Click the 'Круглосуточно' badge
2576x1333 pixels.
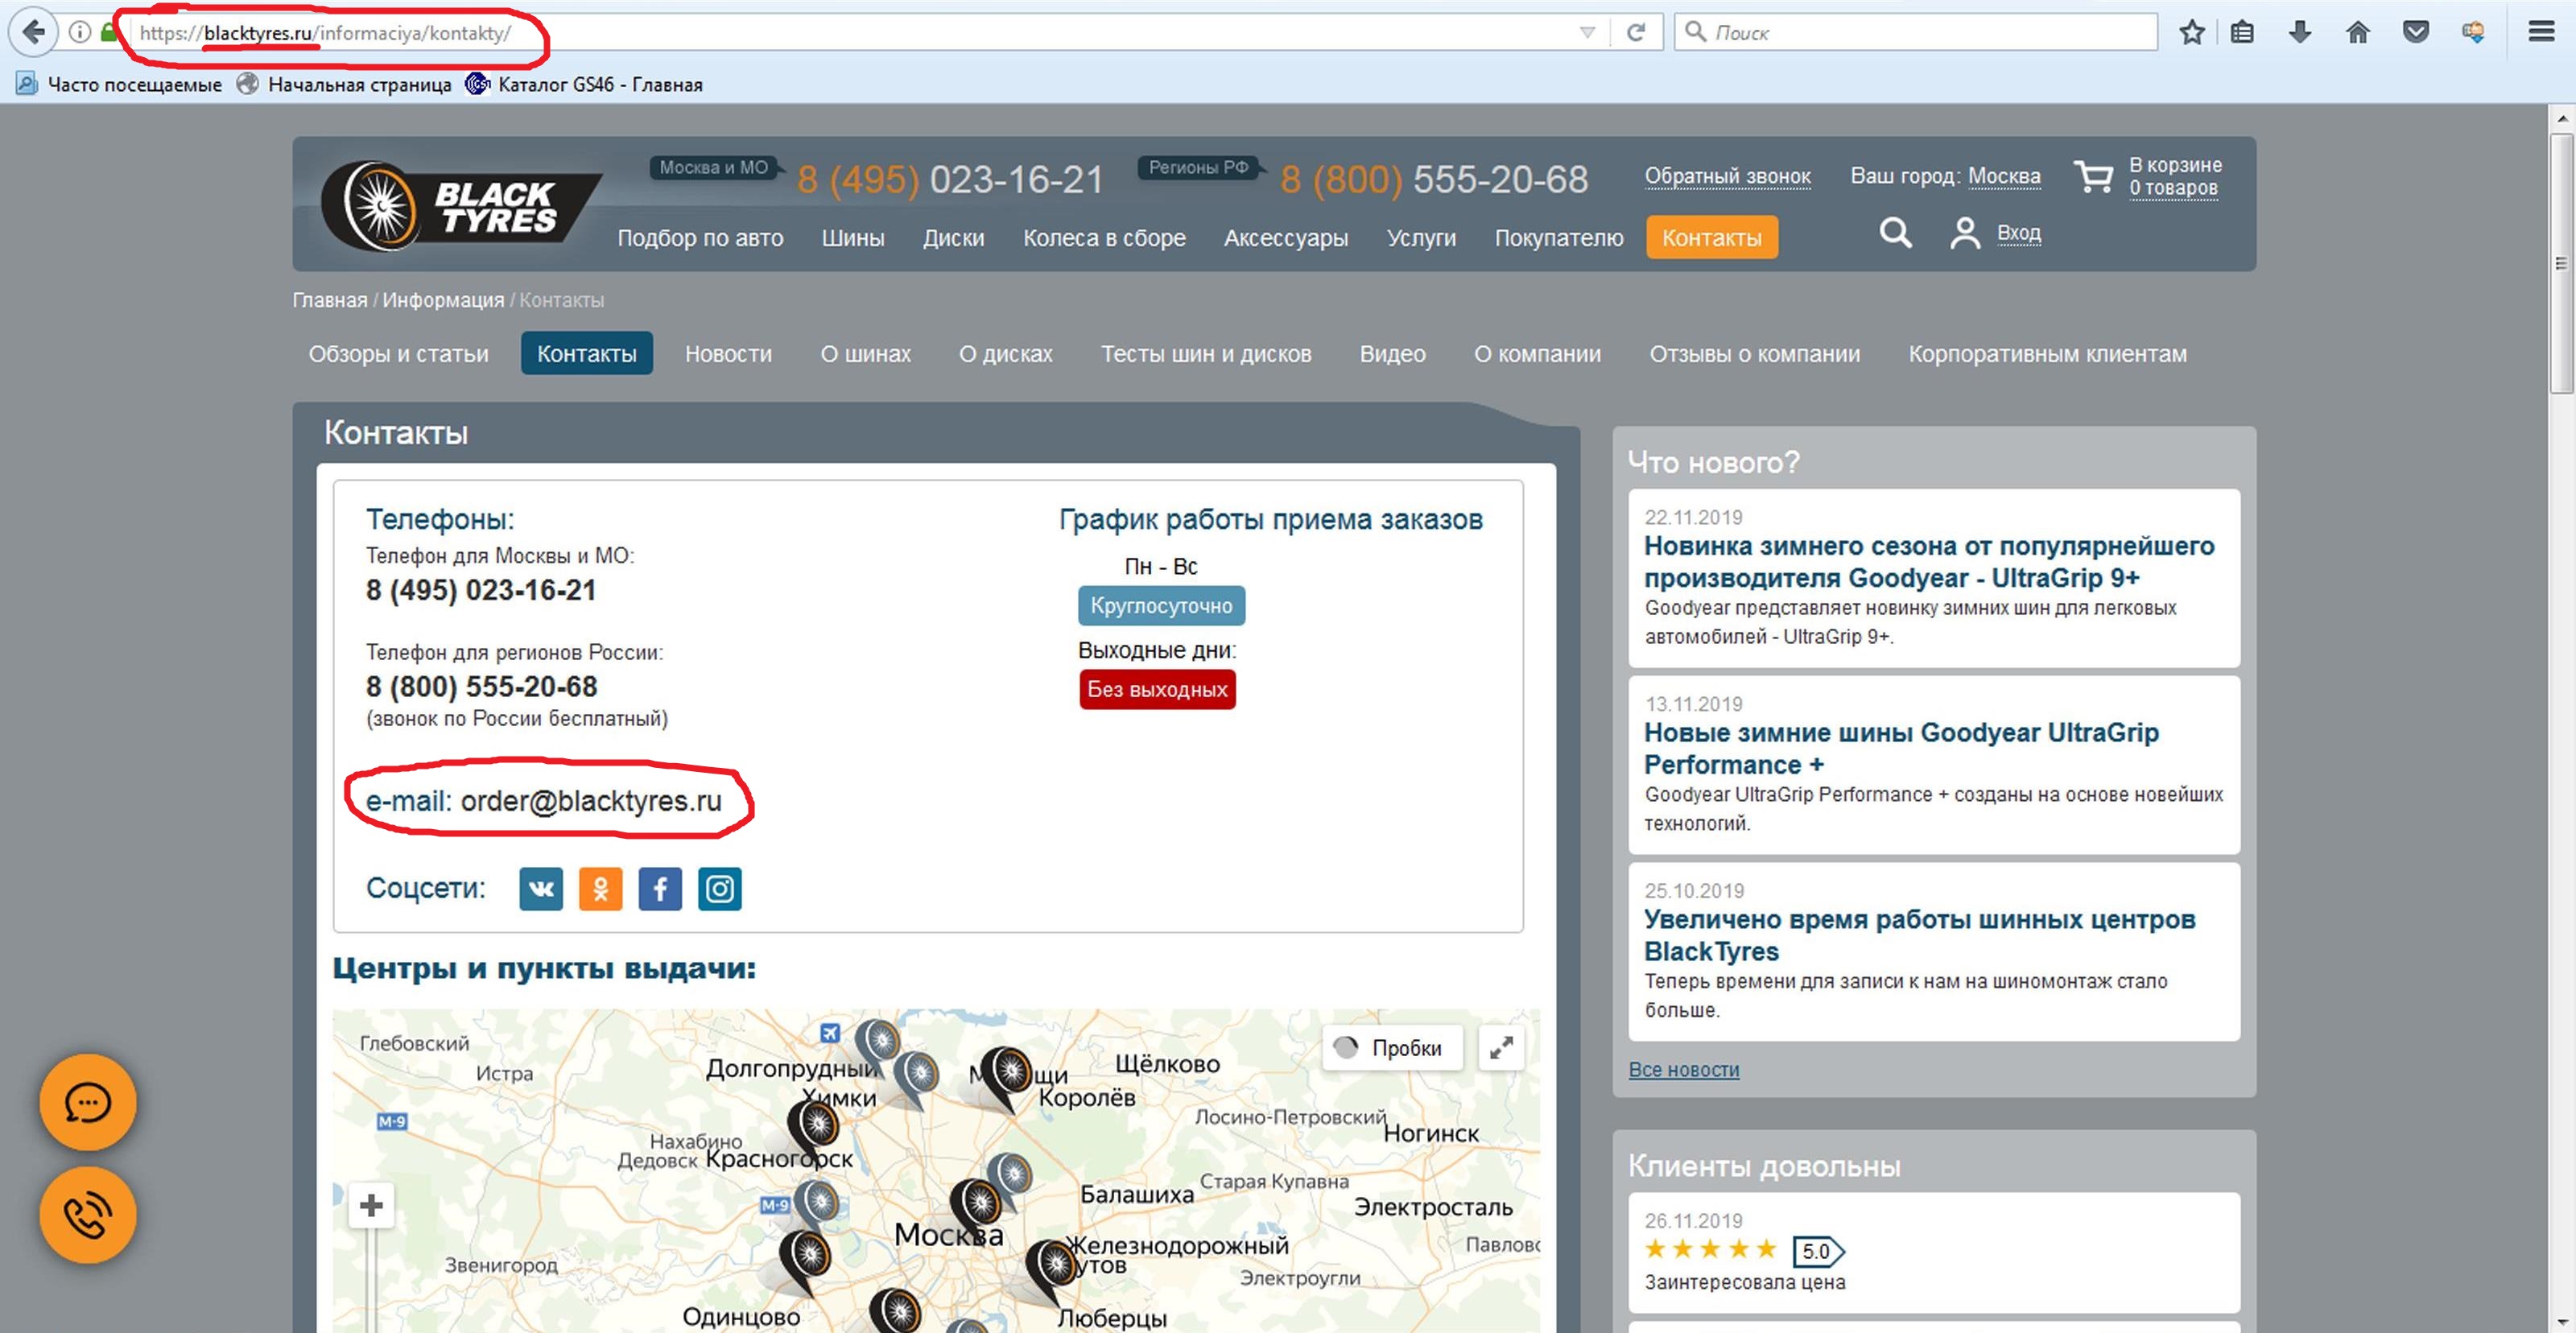point(1161,606)
